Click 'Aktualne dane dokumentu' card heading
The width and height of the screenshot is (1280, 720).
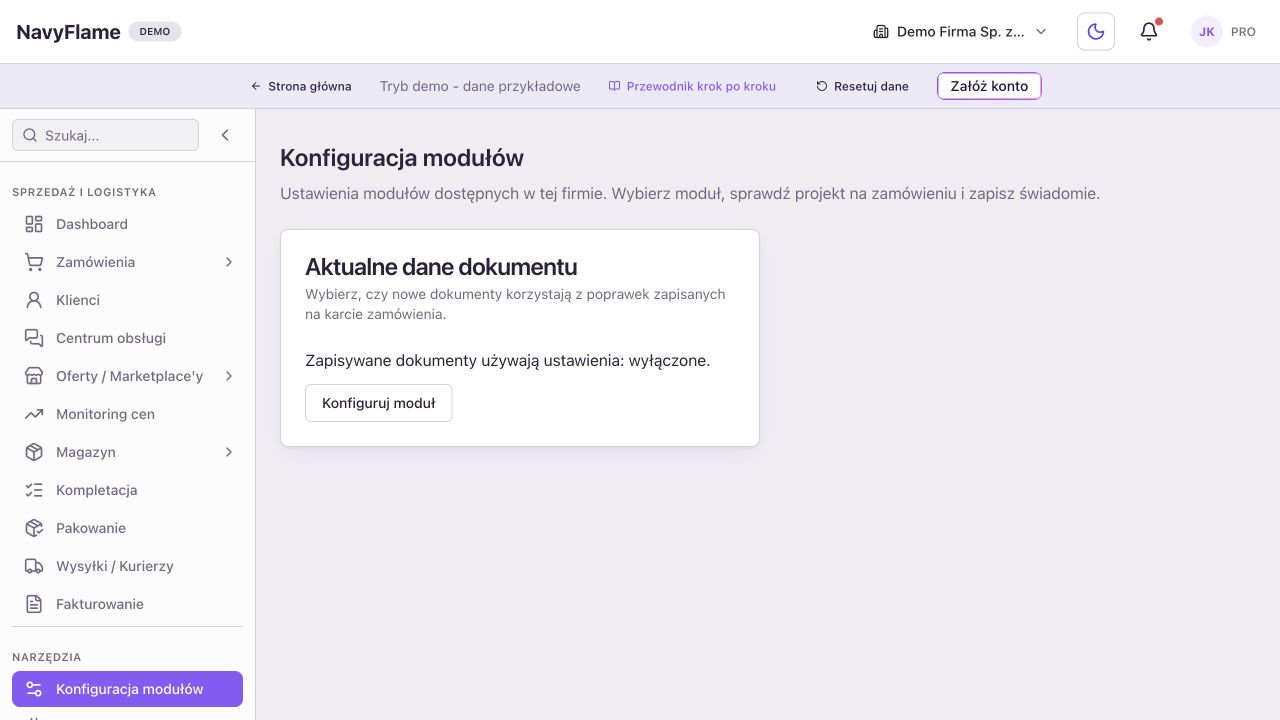click(x=441, y=267)
